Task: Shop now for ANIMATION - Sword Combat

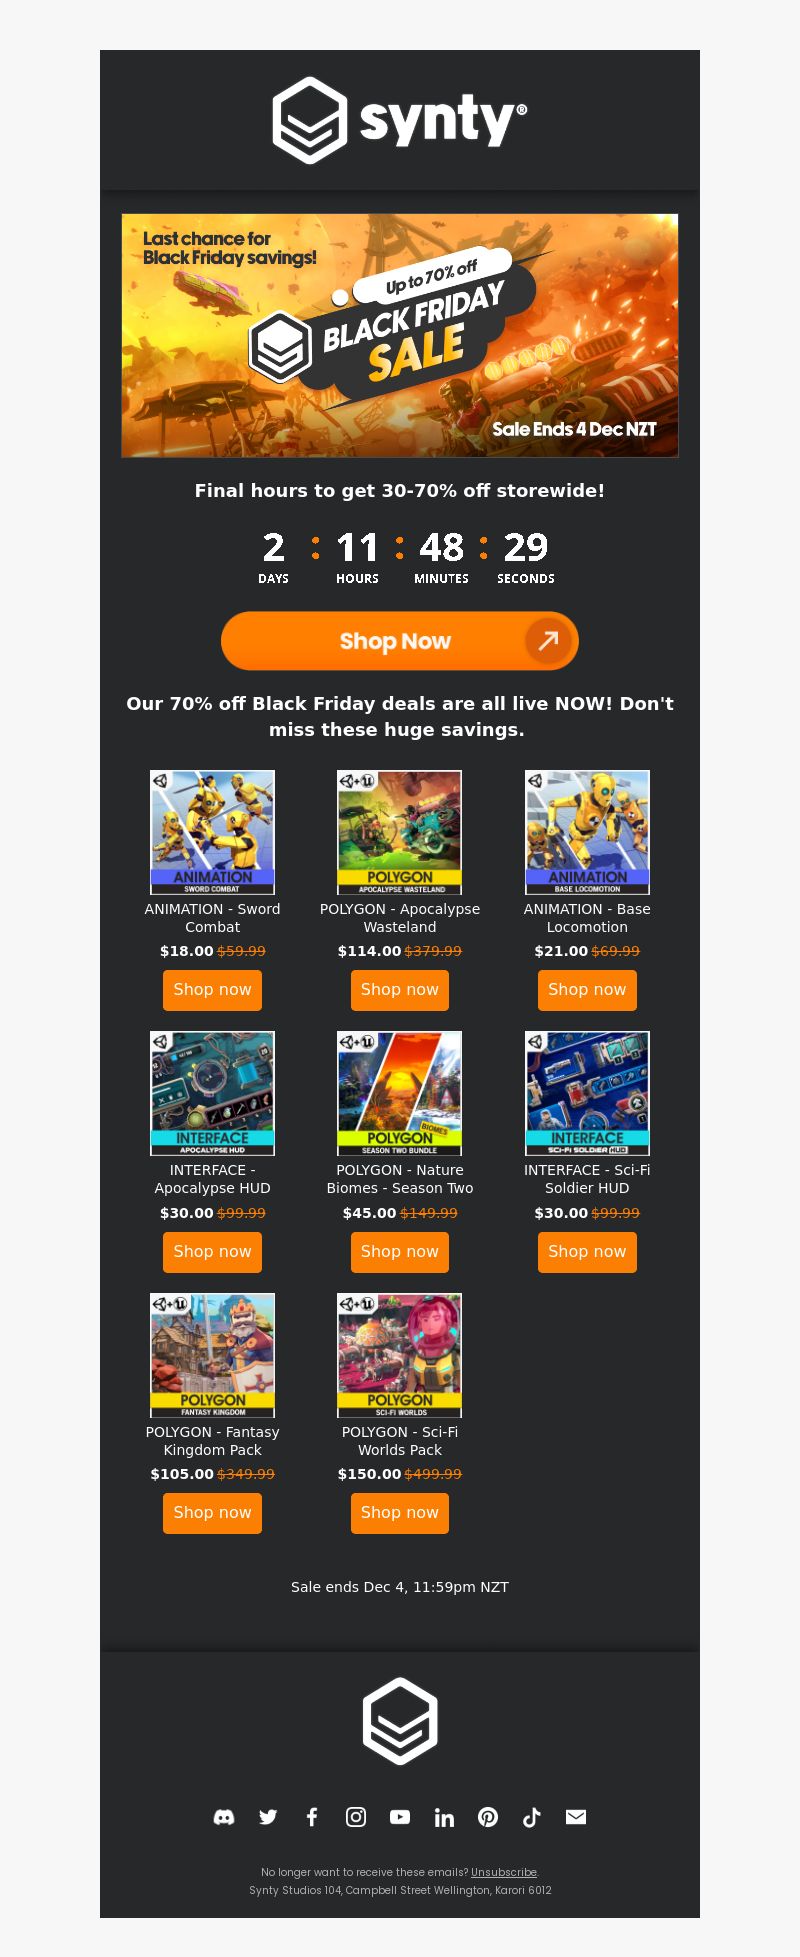Action: [212, 990]
